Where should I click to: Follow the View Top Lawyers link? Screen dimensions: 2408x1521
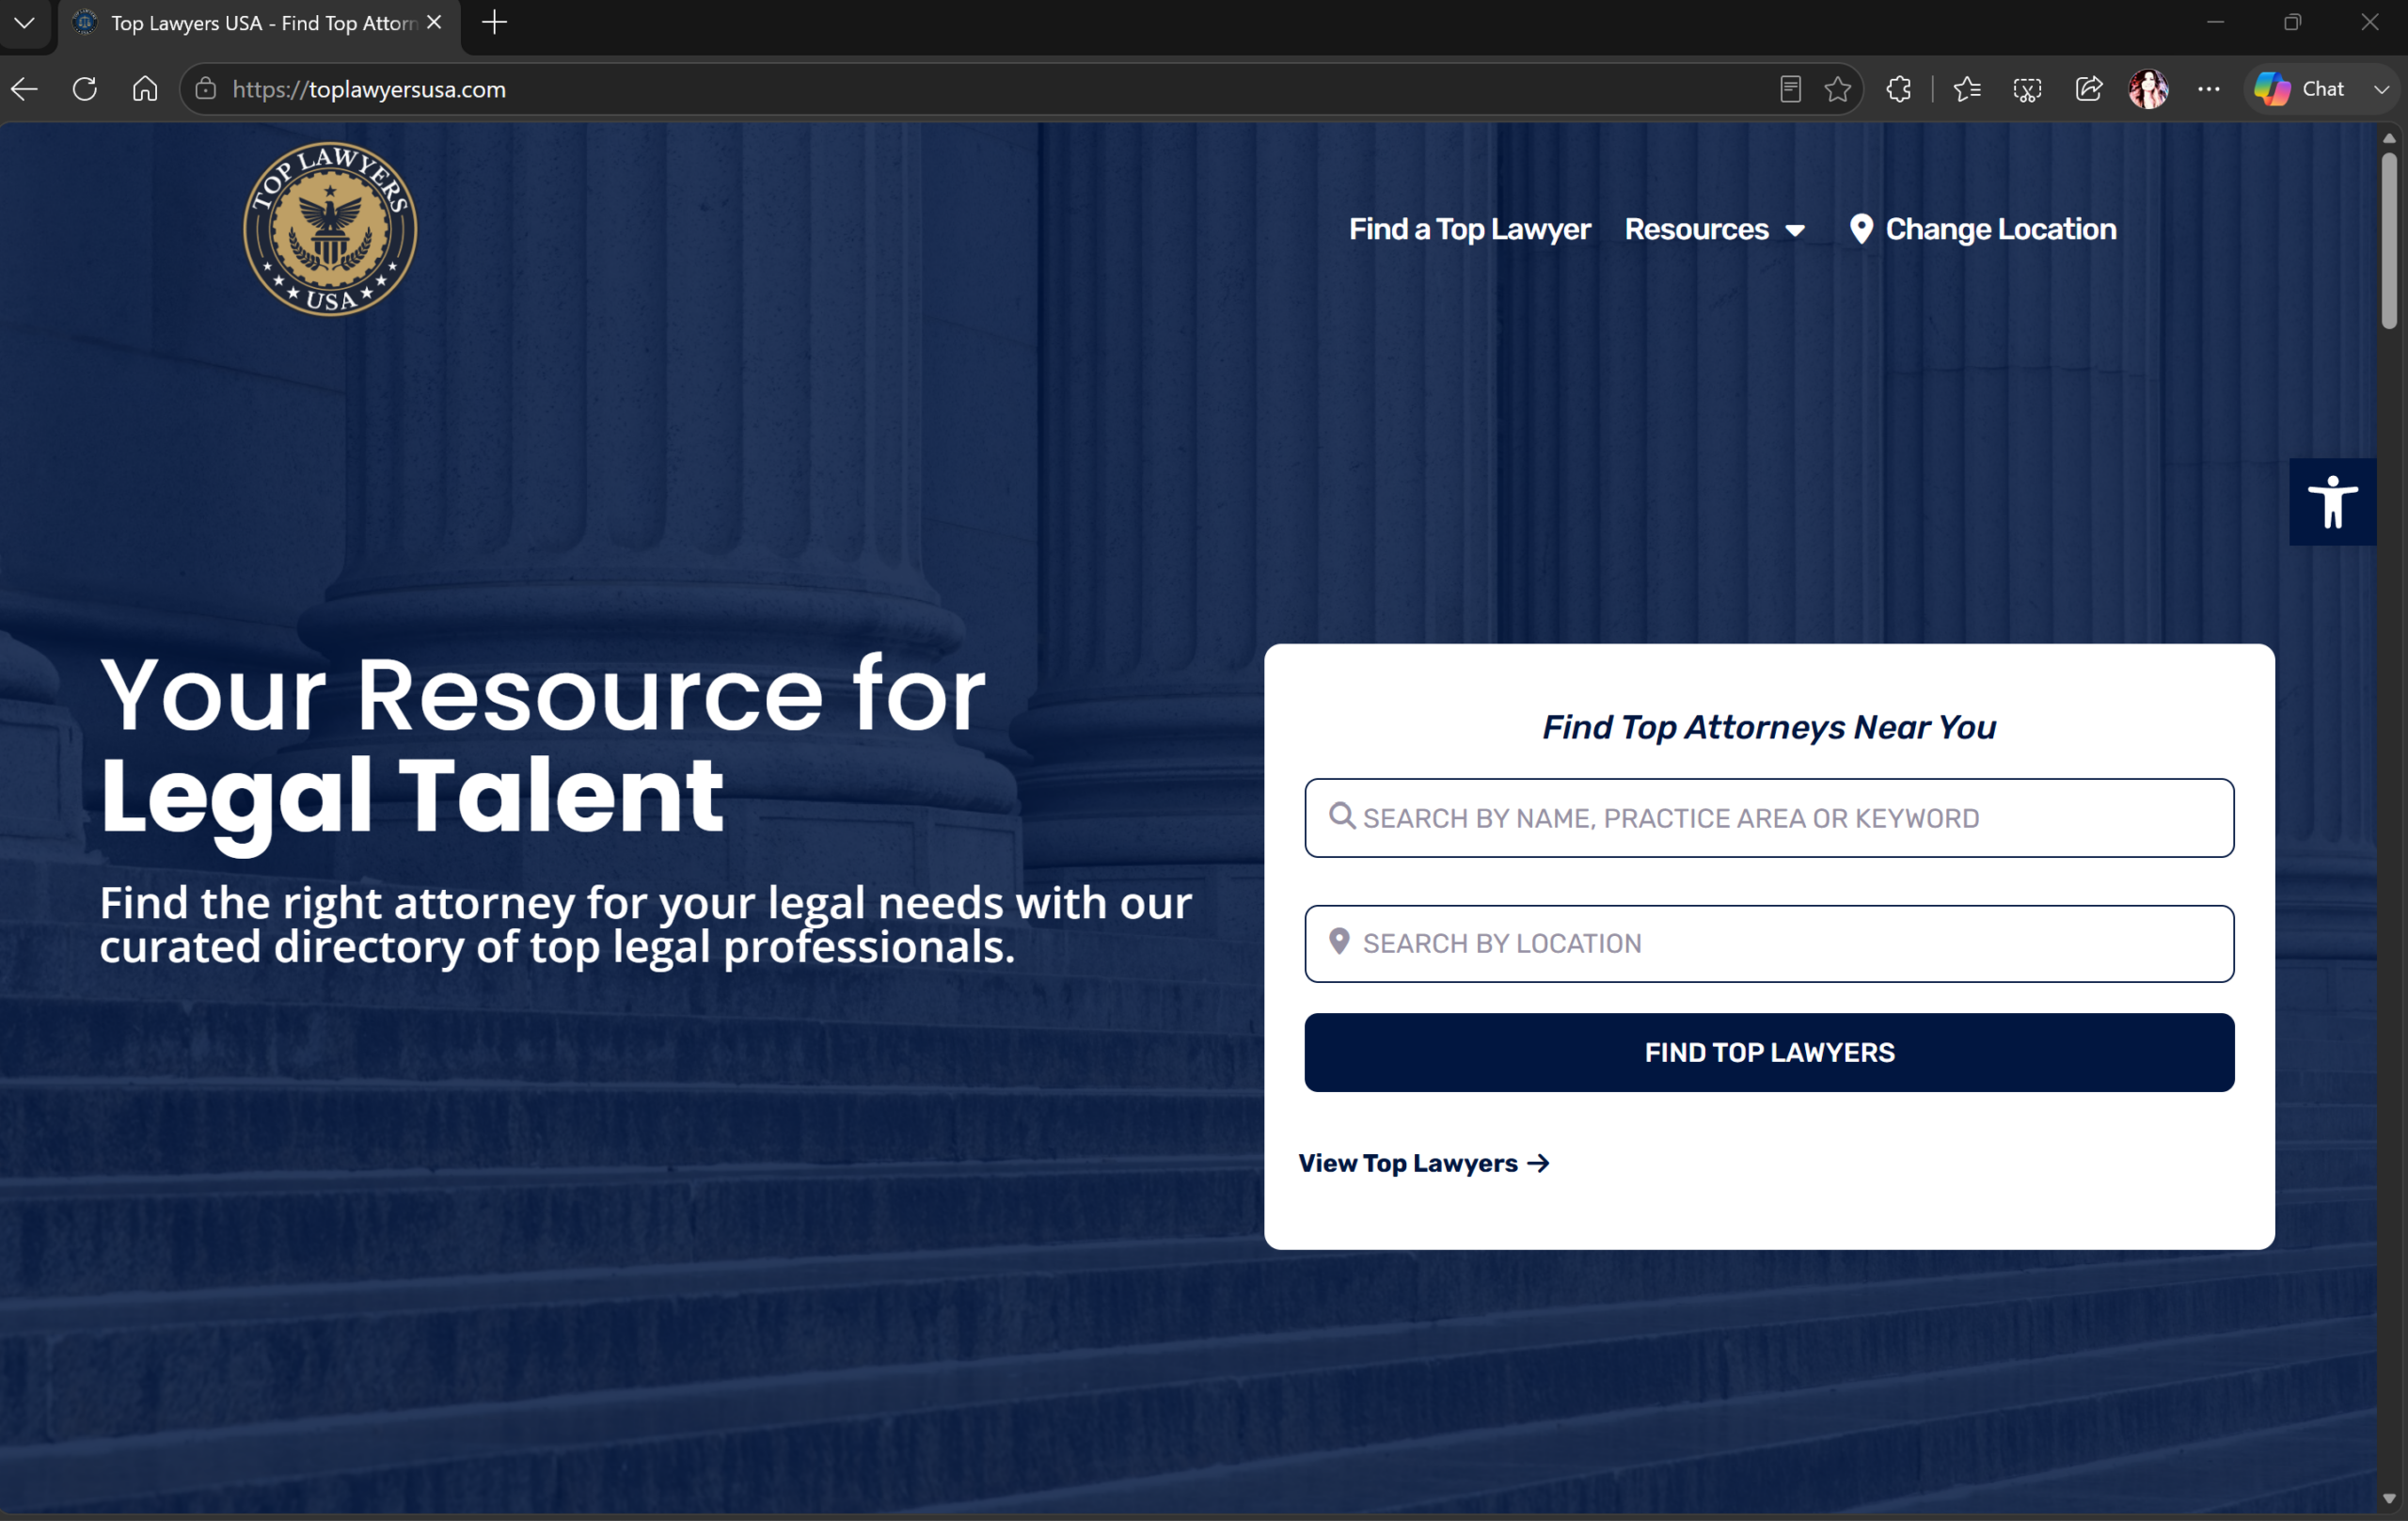click(1423, 1163)
